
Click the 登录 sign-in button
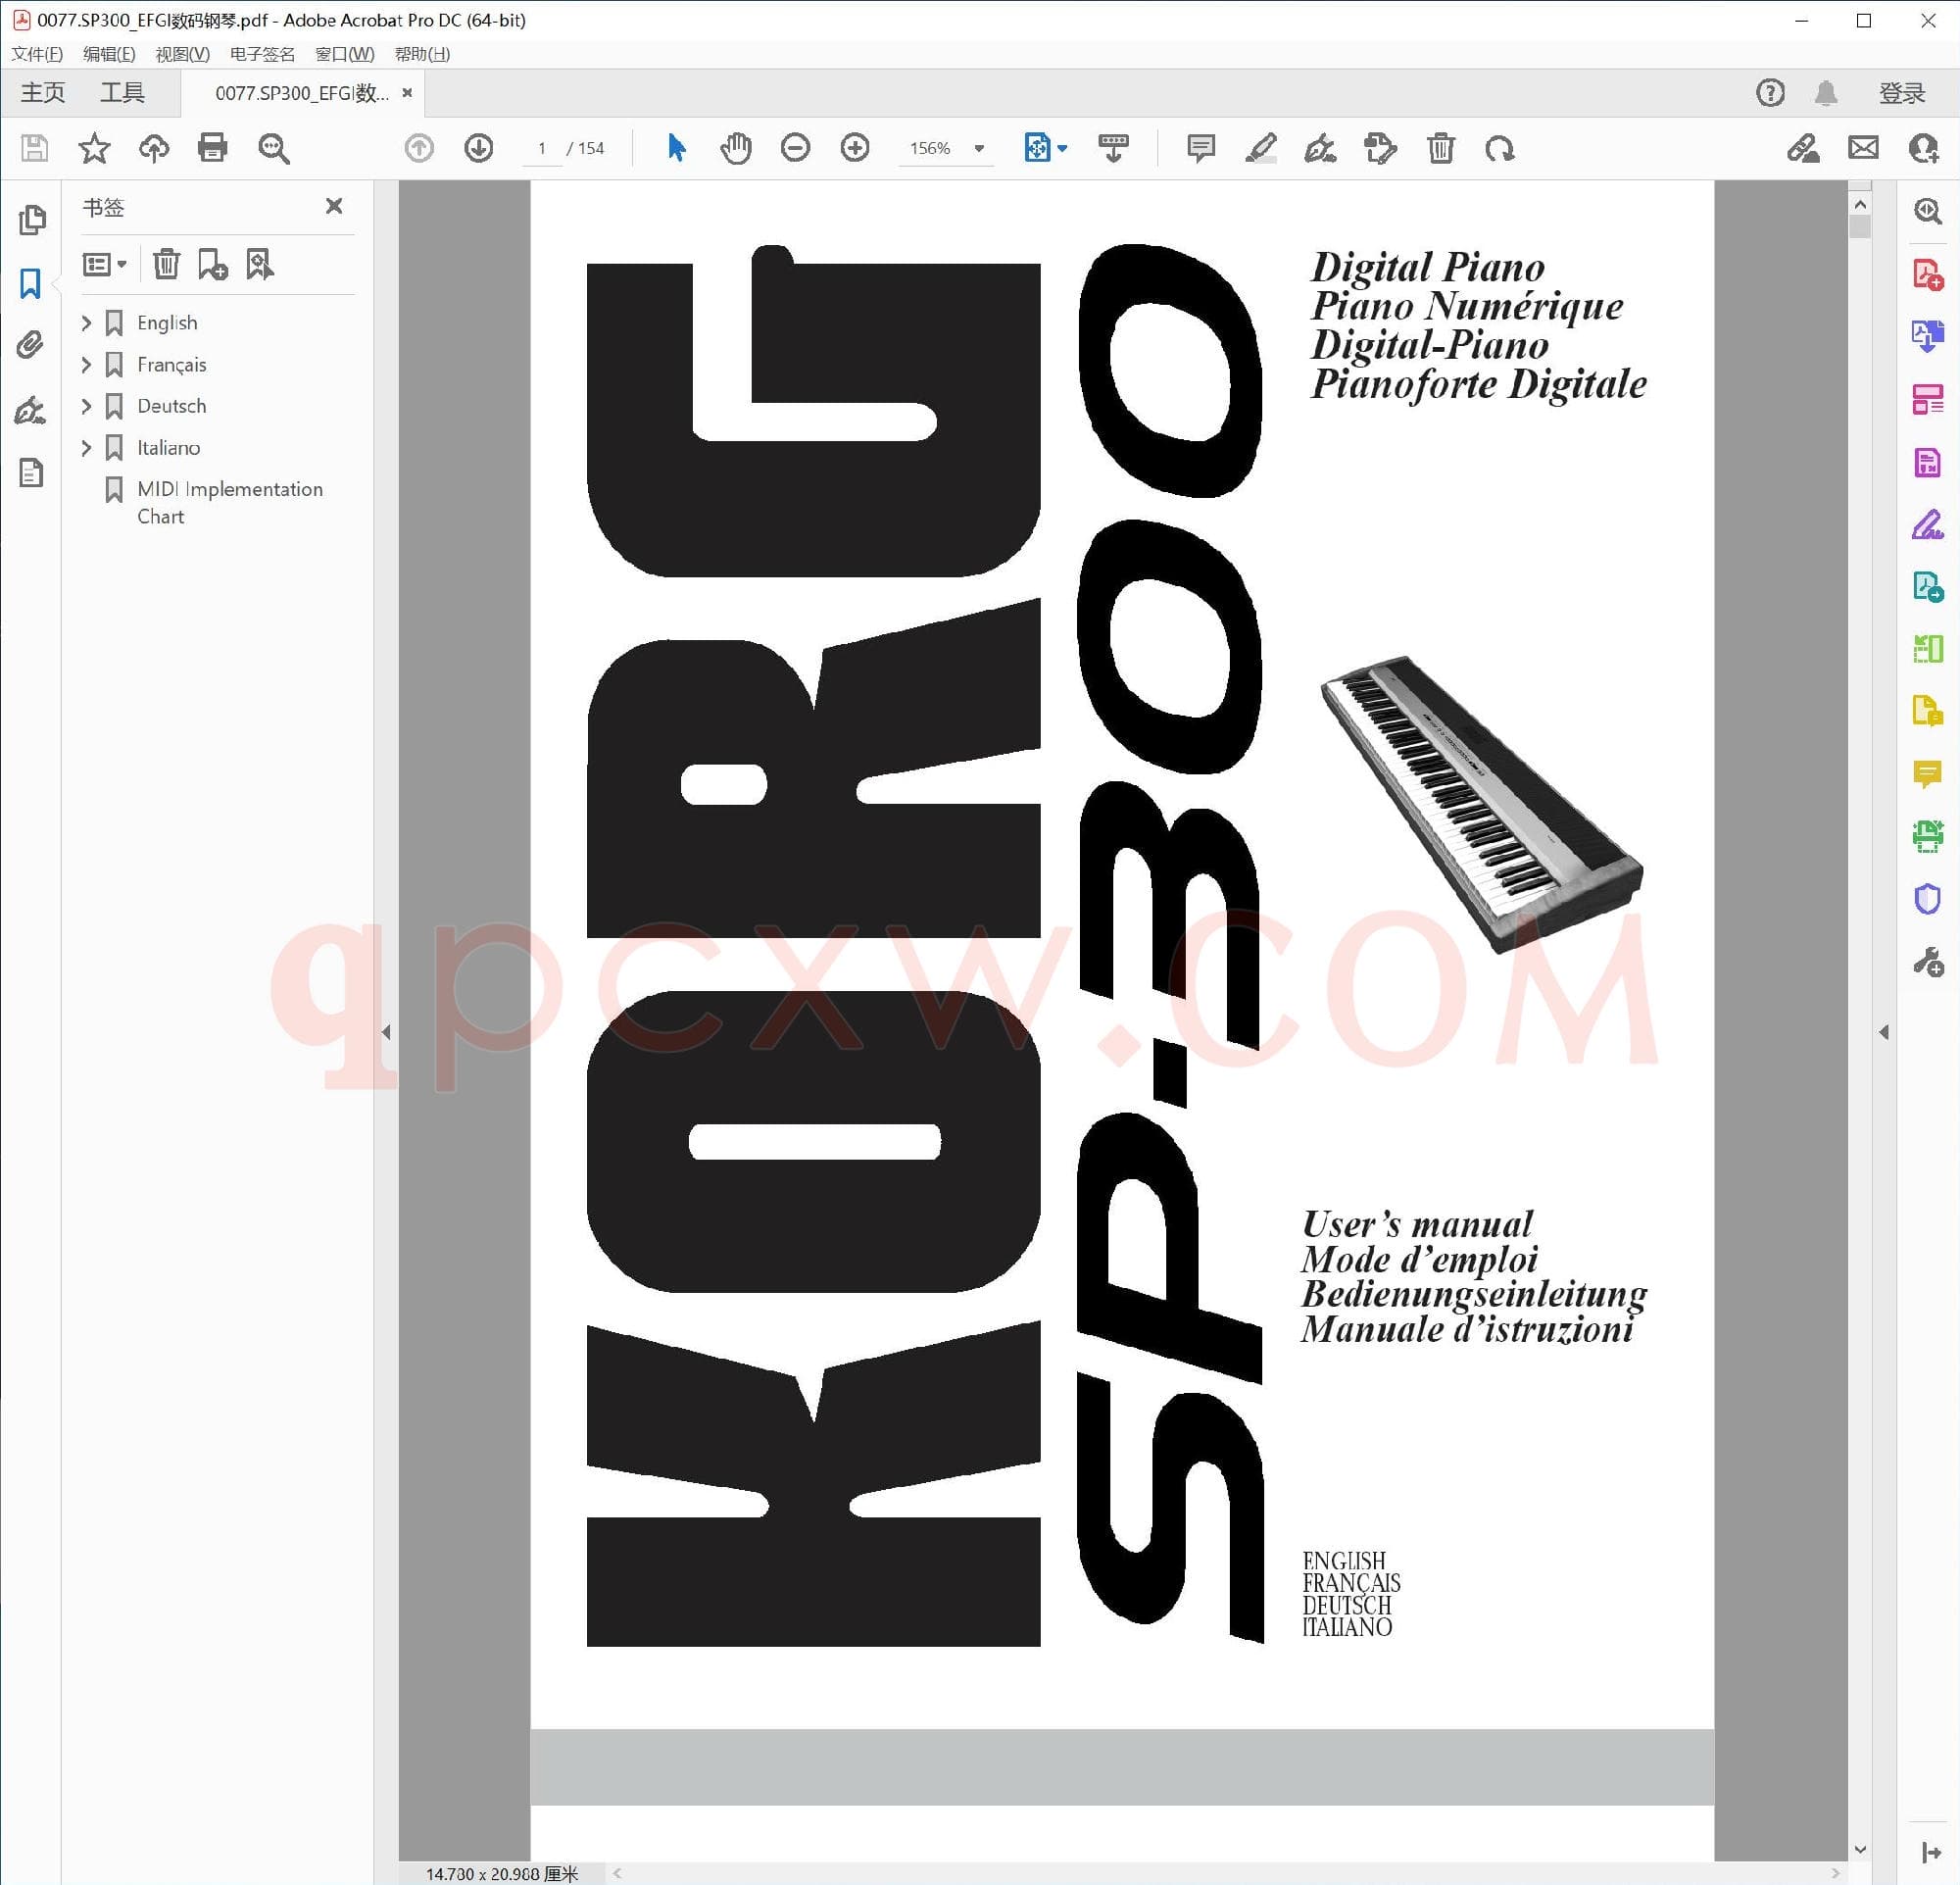tap(1901, 93)
